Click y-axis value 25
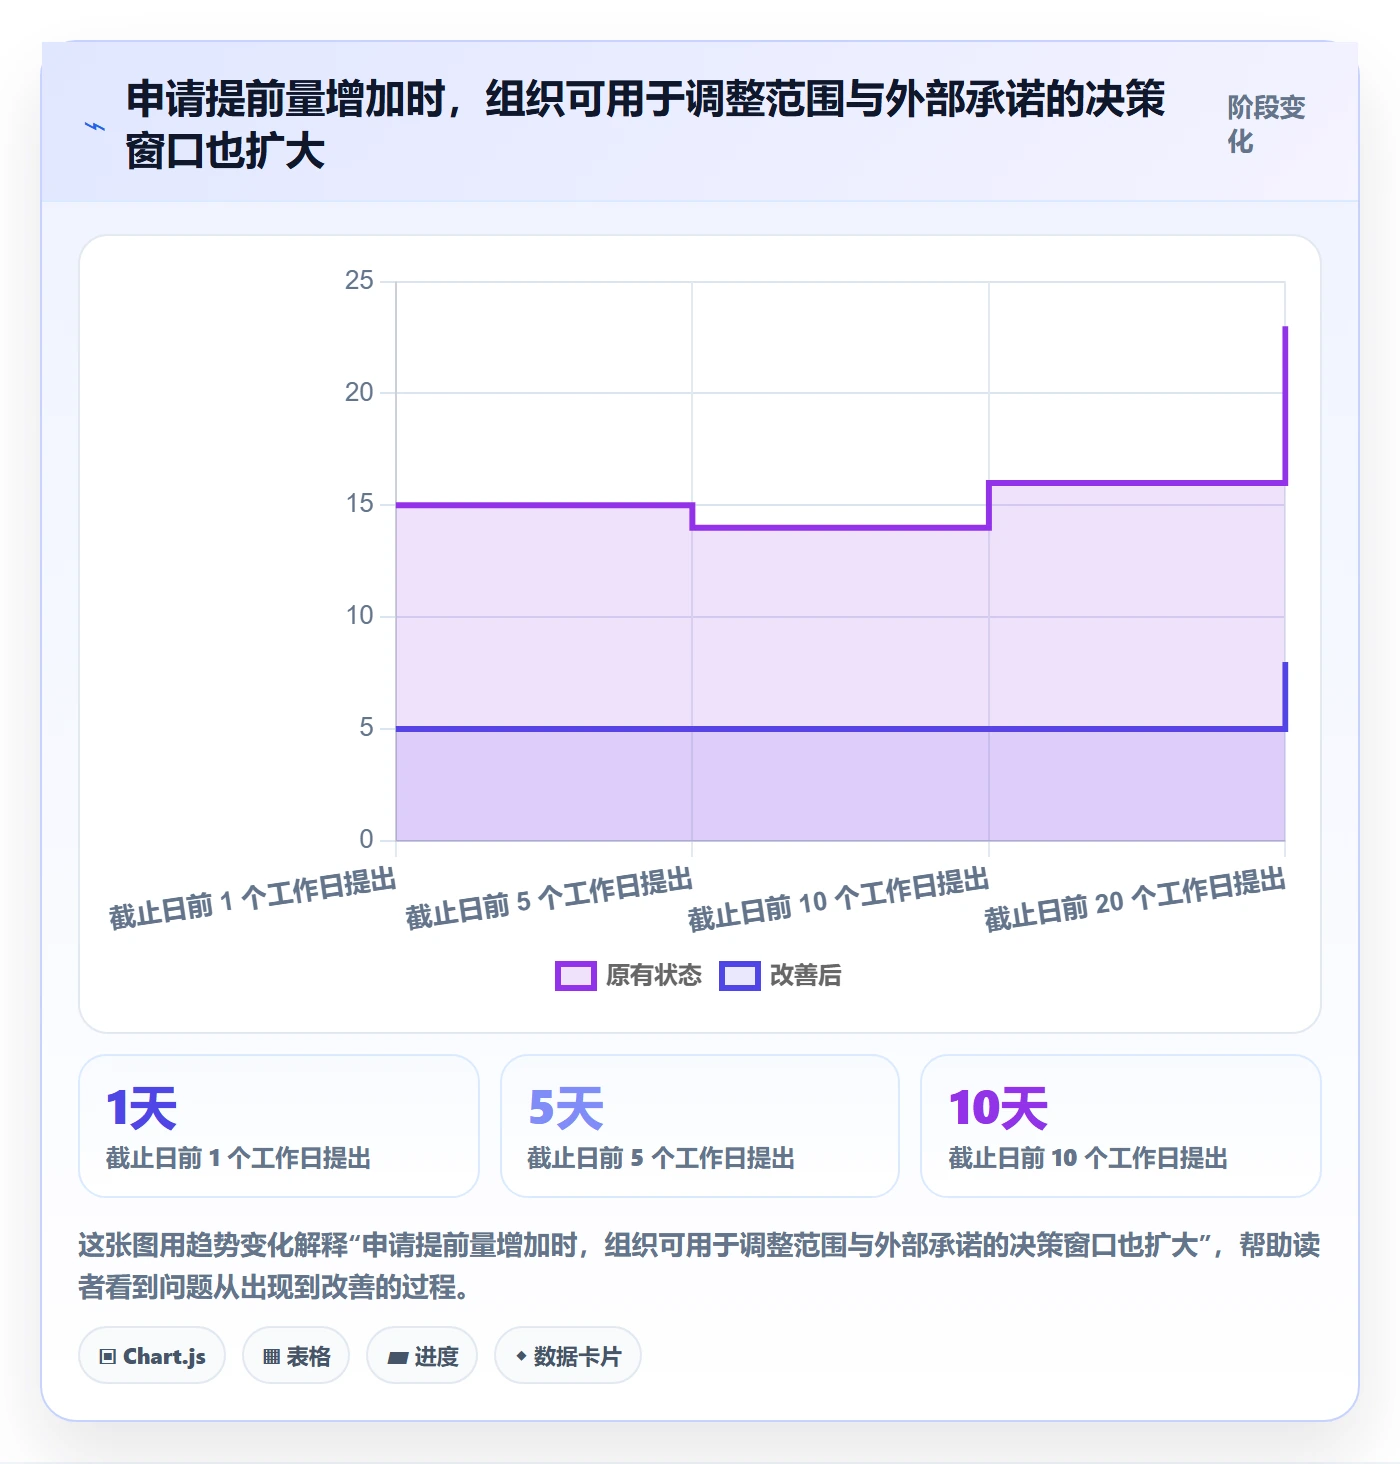 click(x=359, y=281)
